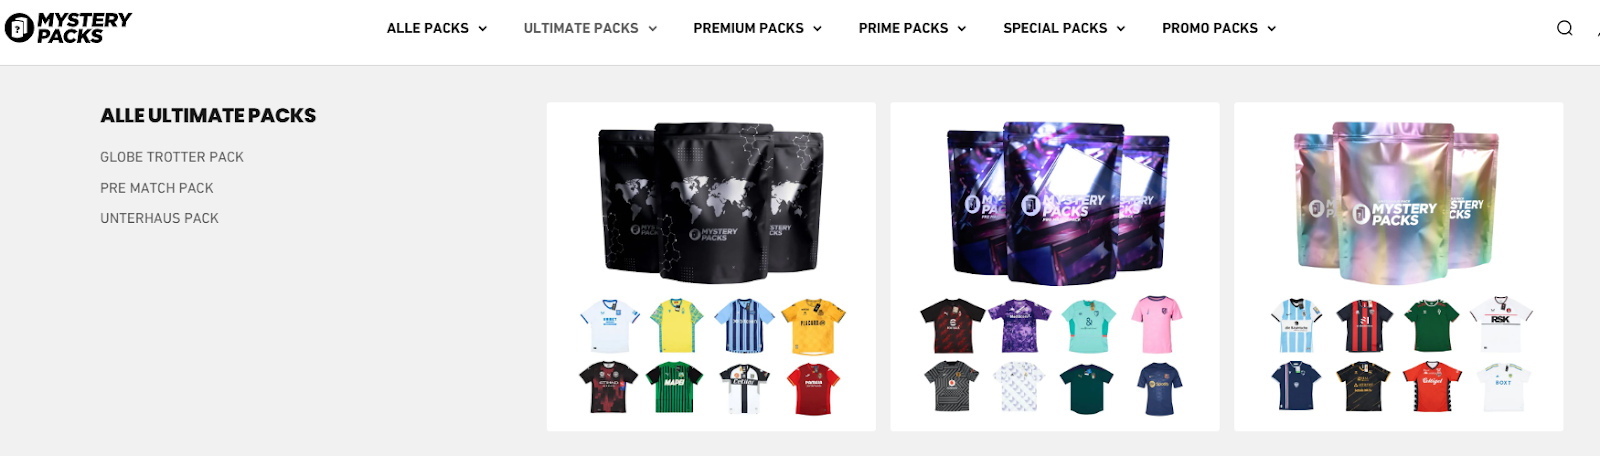Image resolution: width=1600 pixels, height=456 pixels.
Task: Expand the Alle Packs chevron
Action: point(482,29)
